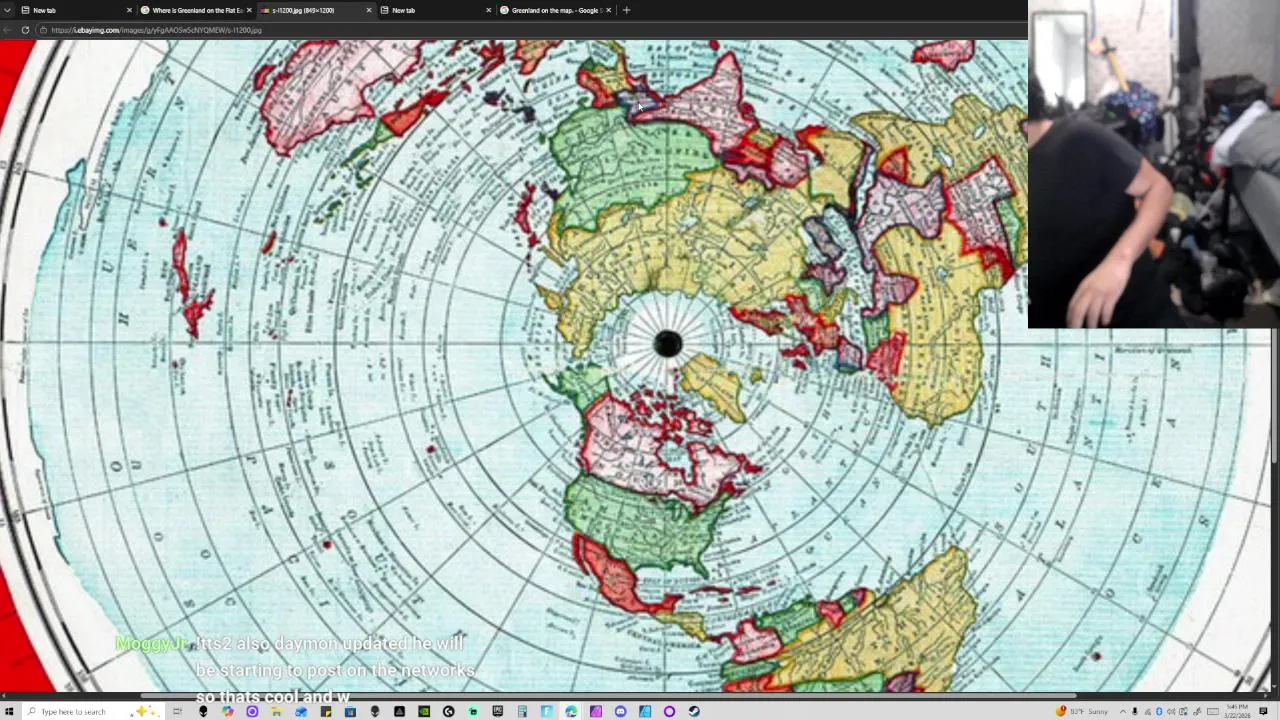The image size is (1280, 720).
Task: Click the microphone icon in system tray
Action: (x=1135, y=711)
